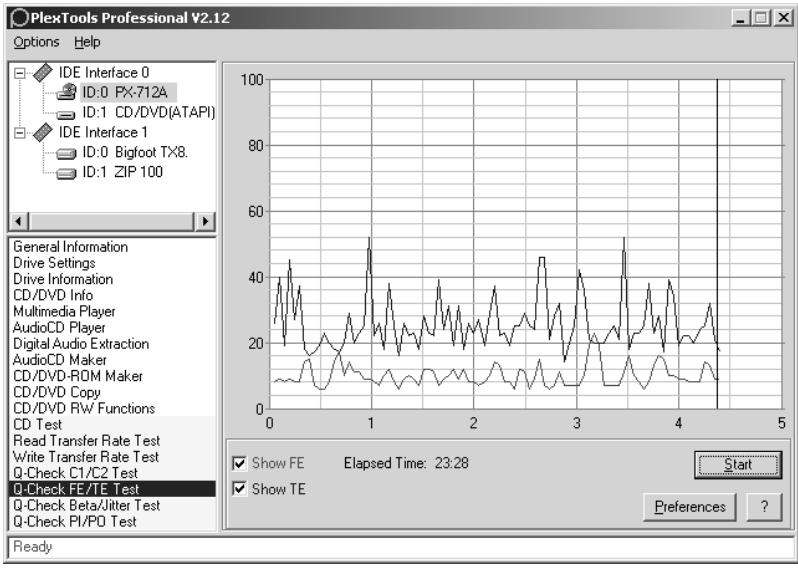Open AudioCD Player

click(59, 328)
